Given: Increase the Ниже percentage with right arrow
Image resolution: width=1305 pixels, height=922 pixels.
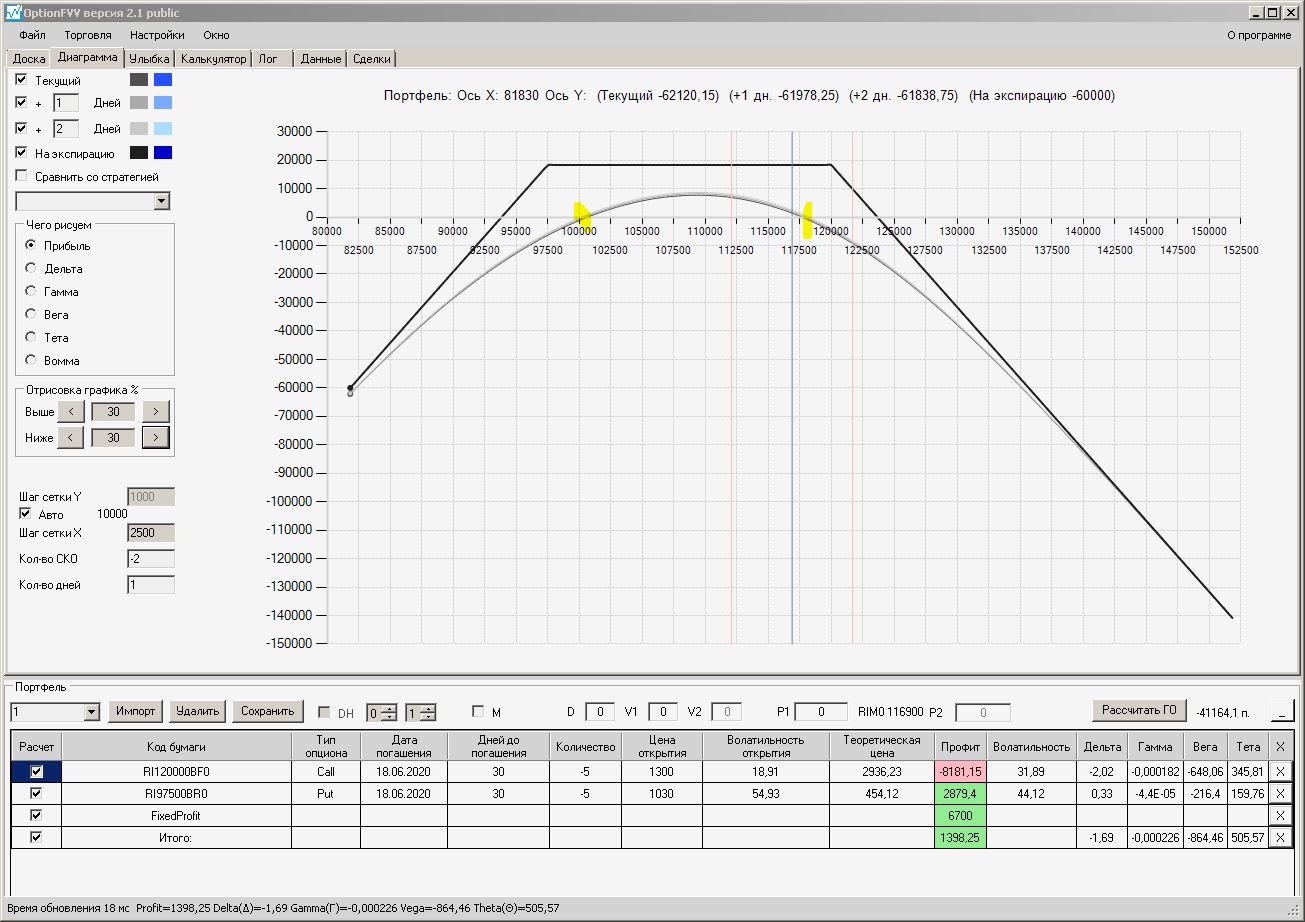Looking at the screenshot, I should pos(156,438).
